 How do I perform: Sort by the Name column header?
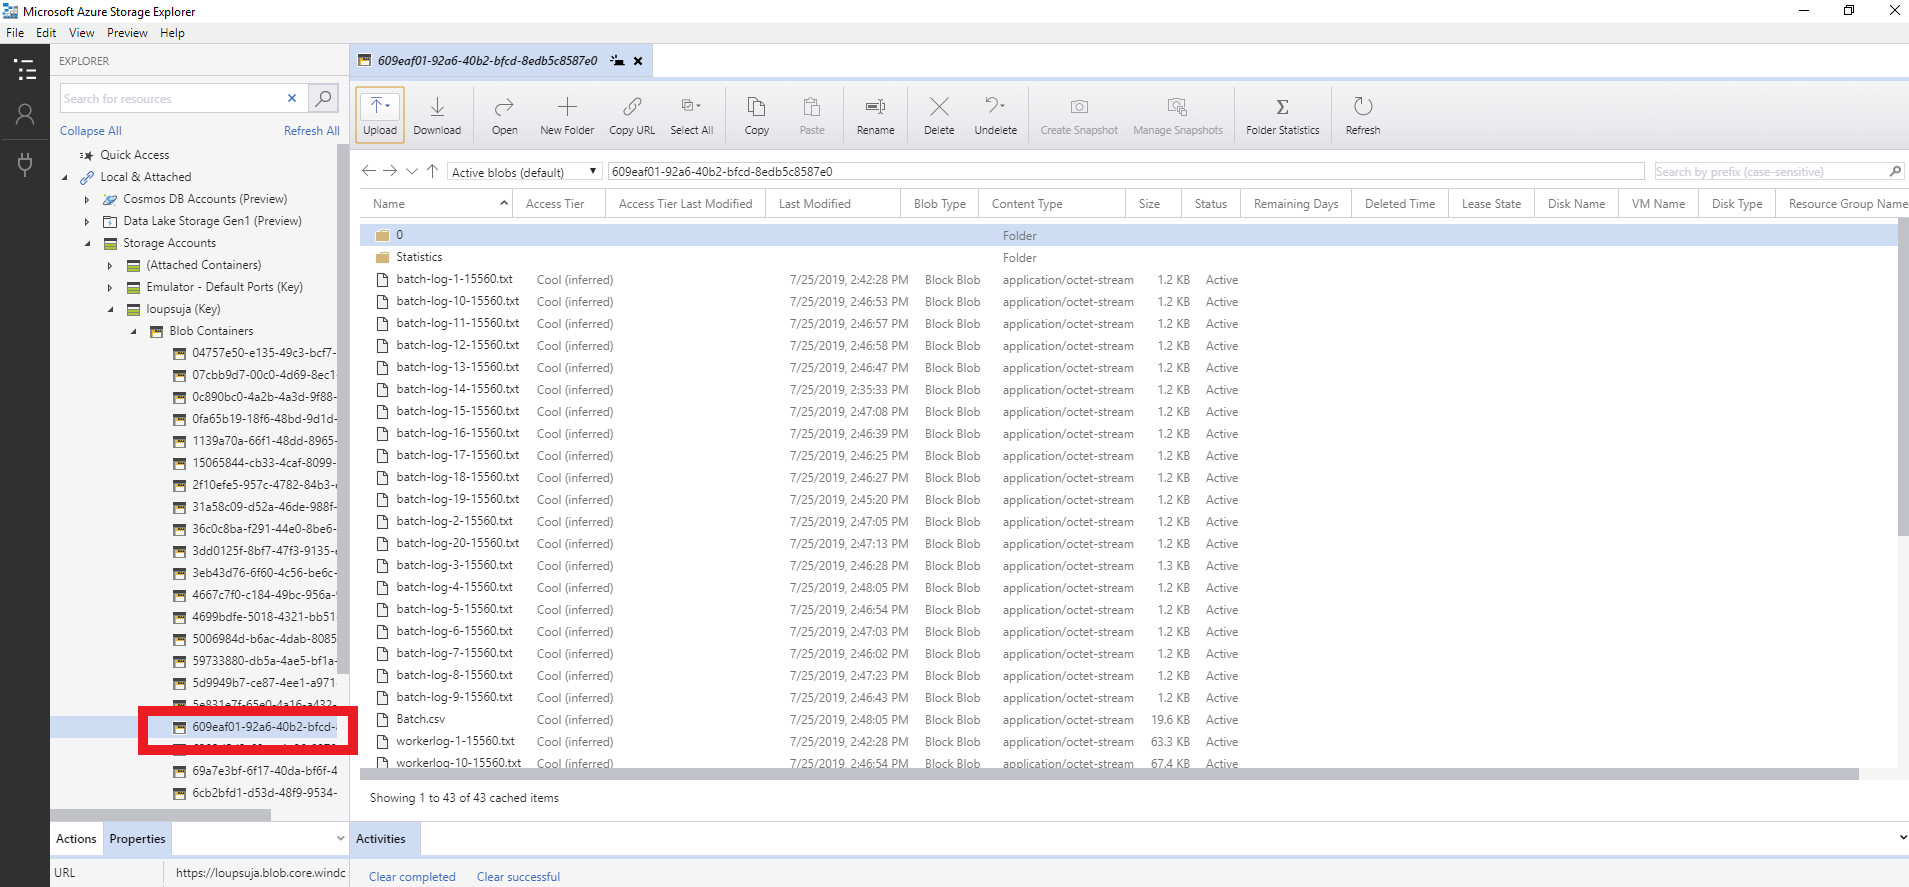437,204
